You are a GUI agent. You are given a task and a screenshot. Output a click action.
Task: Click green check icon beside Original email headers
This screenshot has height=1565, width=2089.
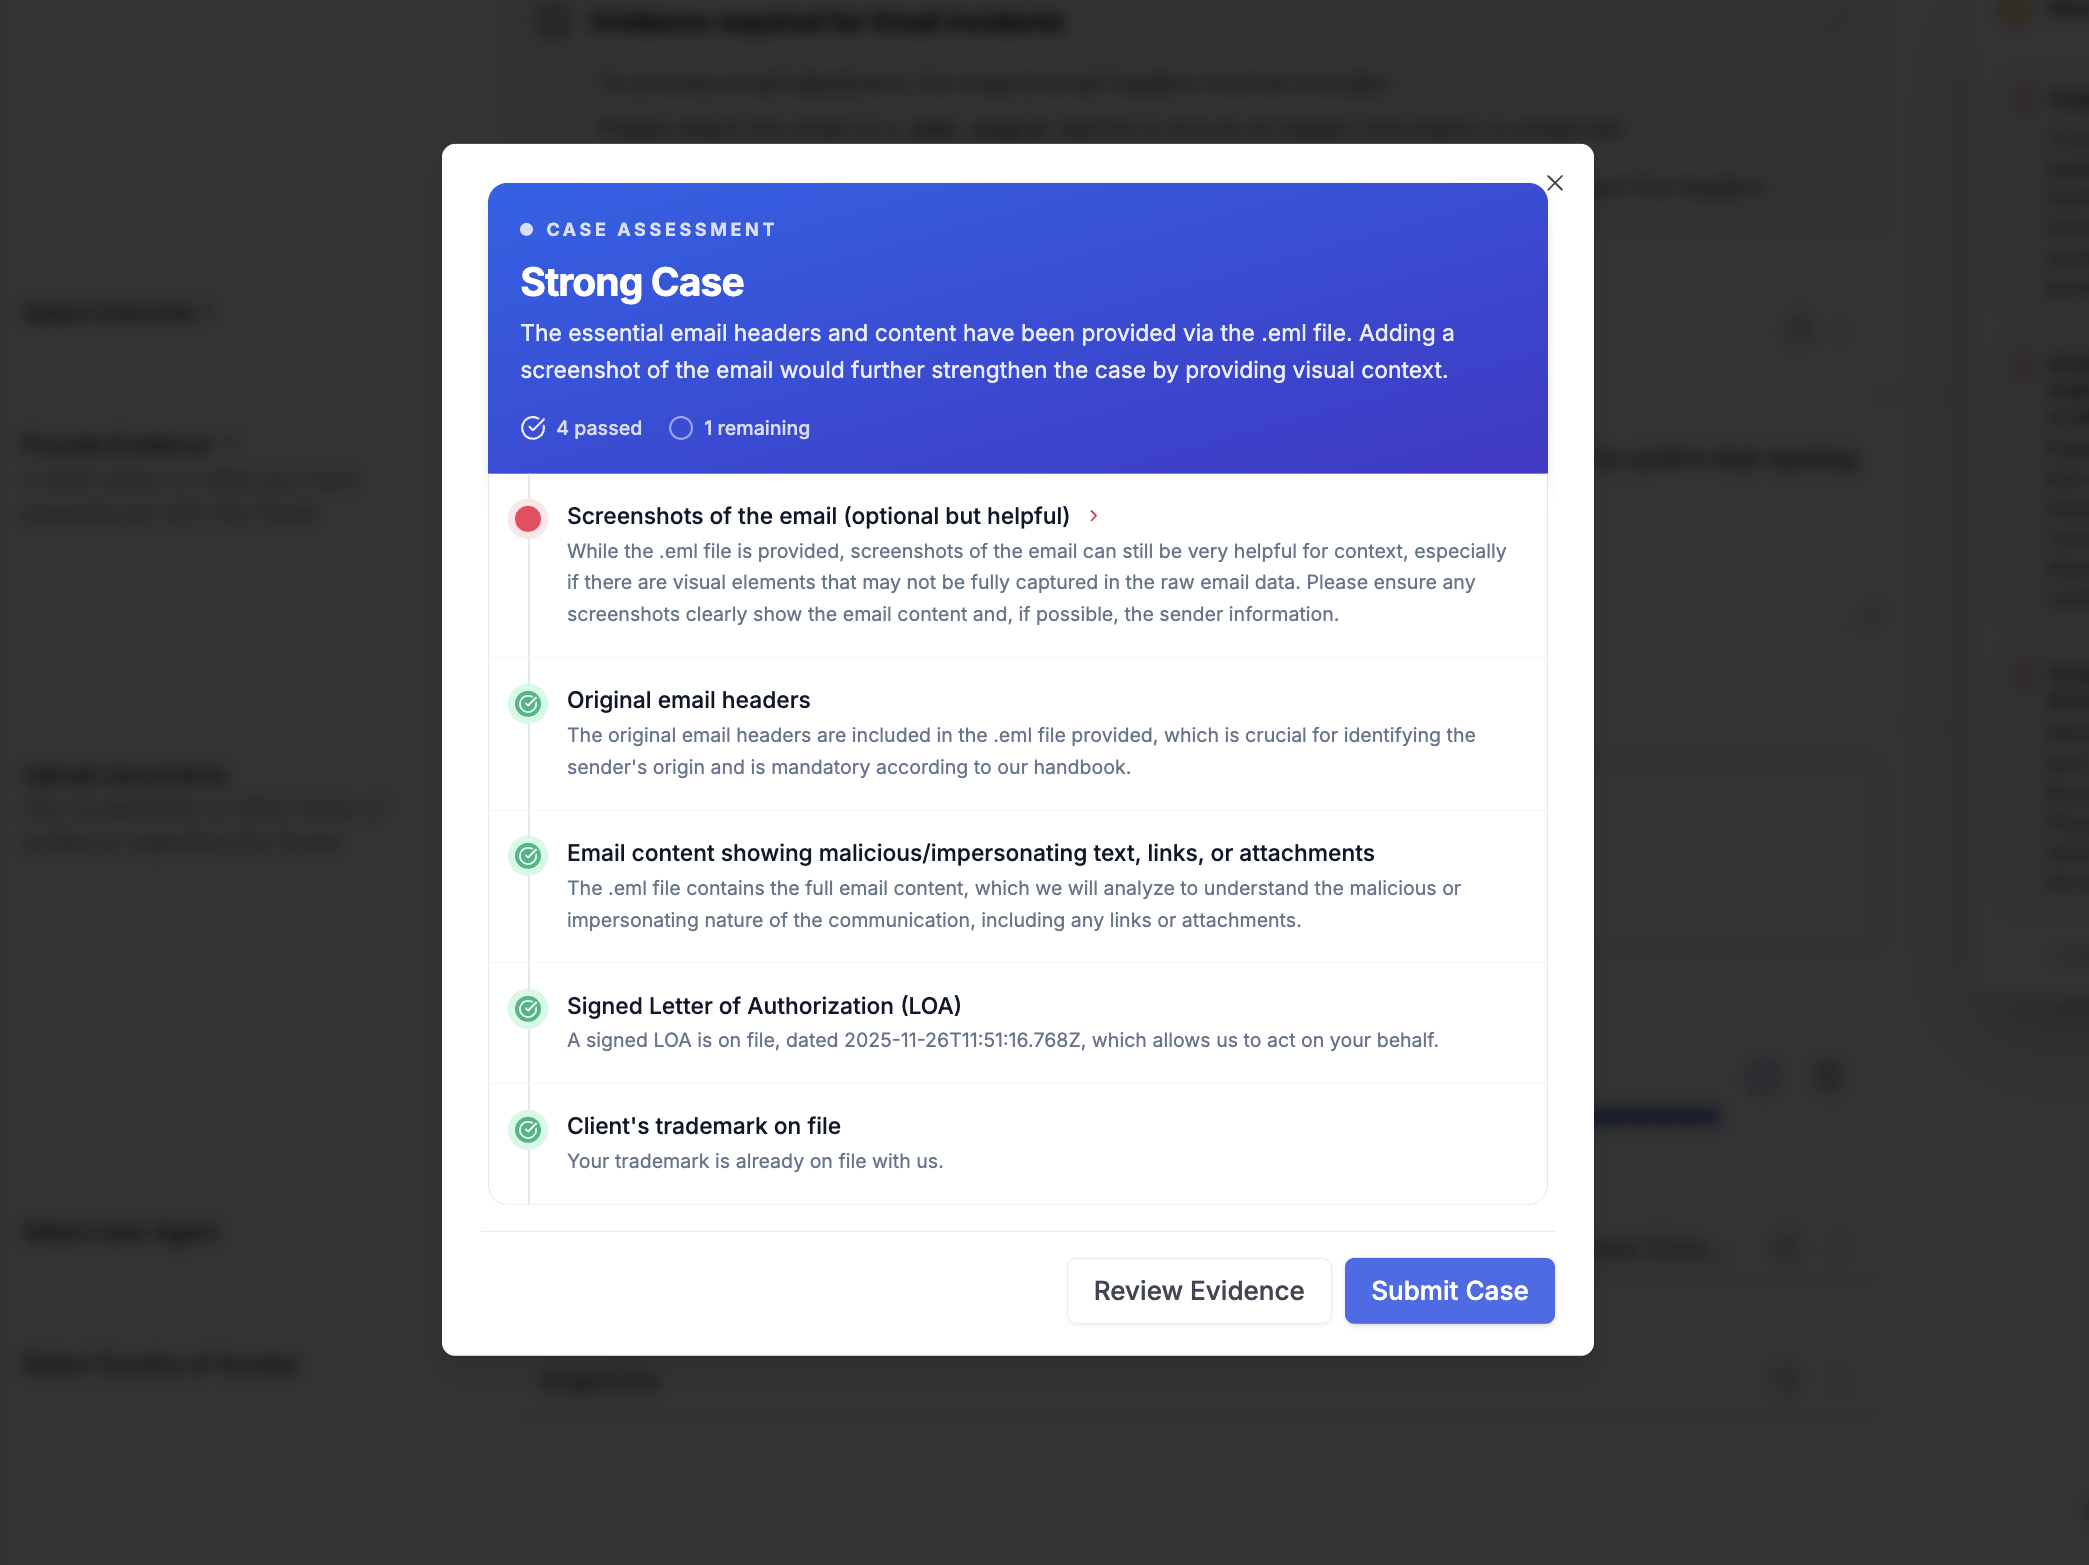tap(528, 704)
